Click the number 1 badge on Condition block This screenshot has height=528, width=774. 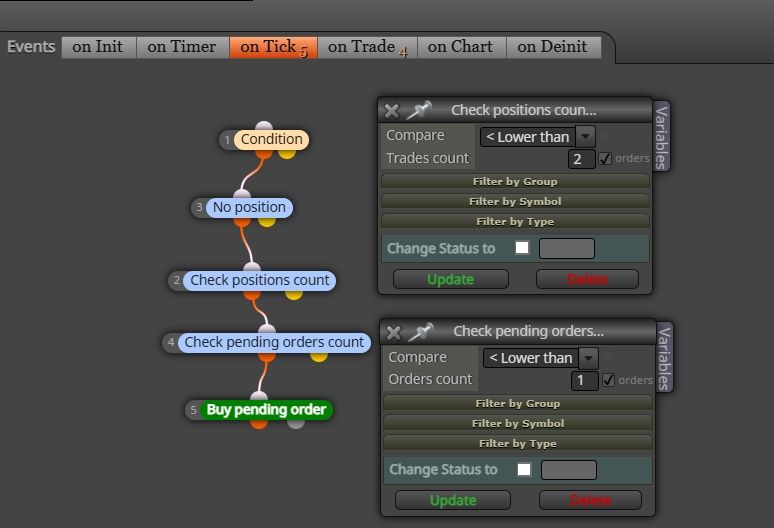[227, 140]
